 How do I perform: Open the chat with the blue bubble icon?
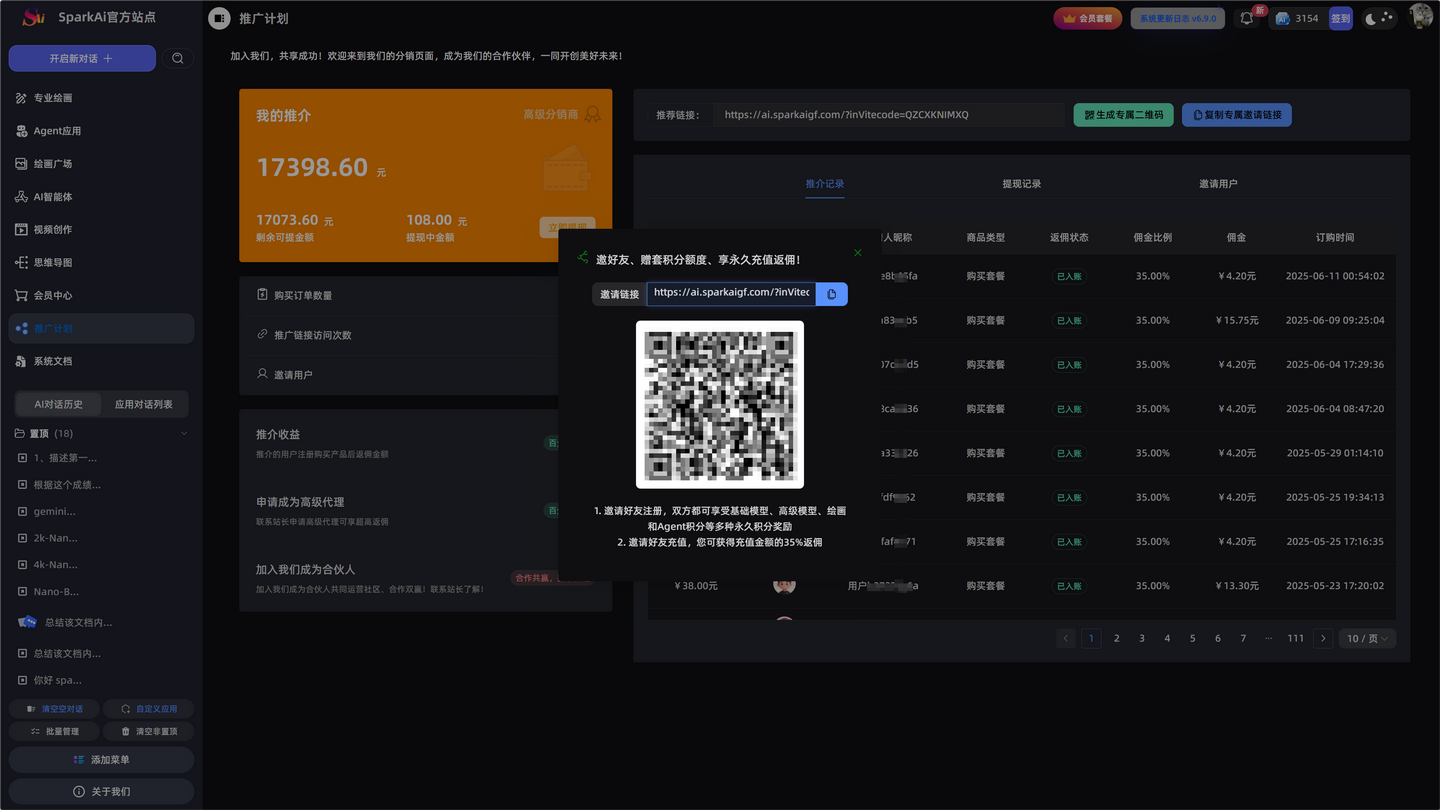point(101,622)
